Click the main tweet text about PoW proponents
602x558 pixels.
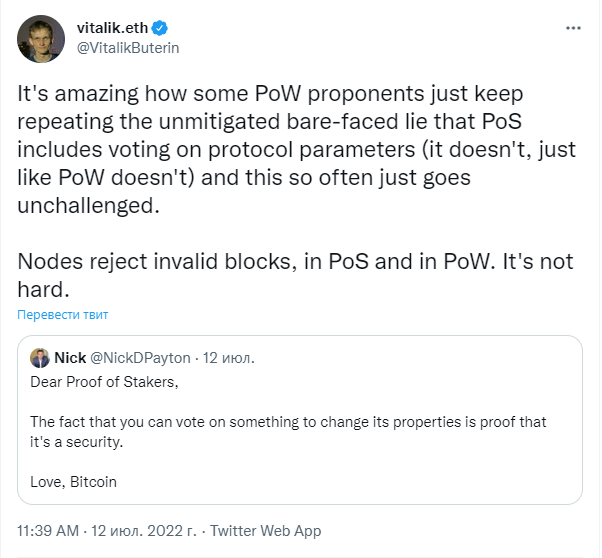tap(296, 149)
